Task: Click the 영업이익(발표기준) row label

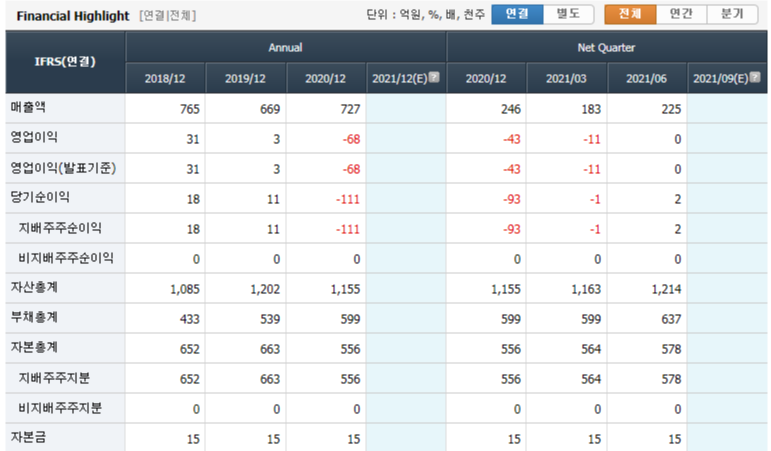Action: tap(63, 168)
